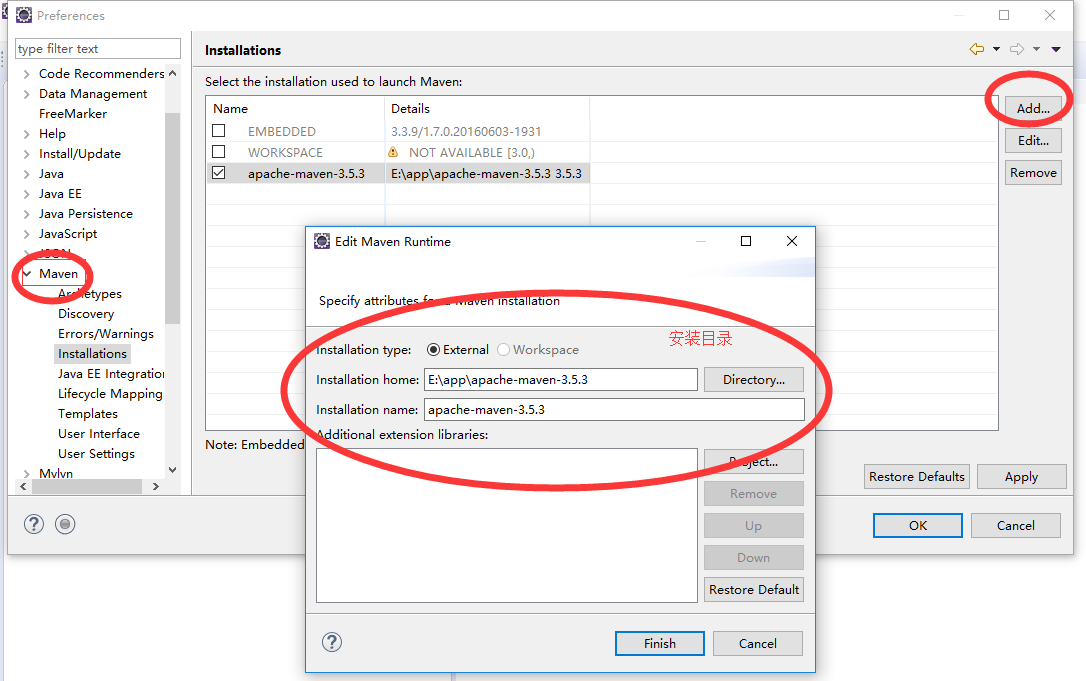Viewport: 1086px width, 681px height.
Task: Select E:\app\apache-maven-3.5.3 details cell
Action: point(487,173)
